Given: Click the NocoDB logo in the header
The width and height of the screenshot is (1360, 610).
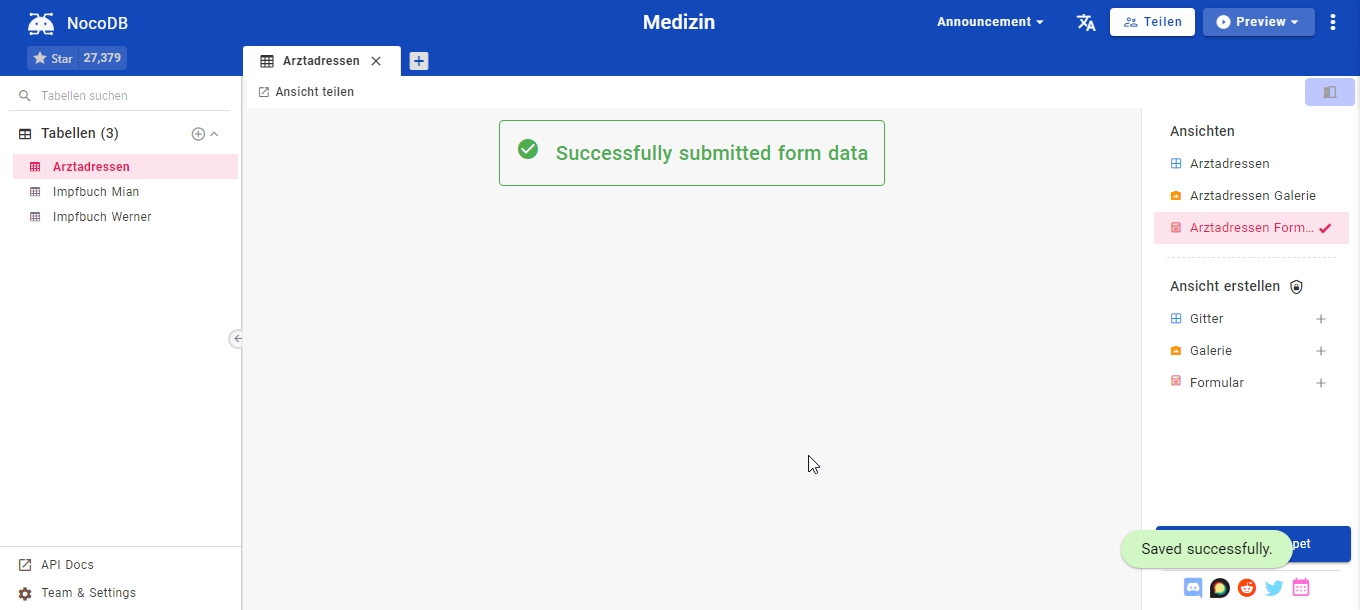Looking at the screenshot, I should pos(41,21).
